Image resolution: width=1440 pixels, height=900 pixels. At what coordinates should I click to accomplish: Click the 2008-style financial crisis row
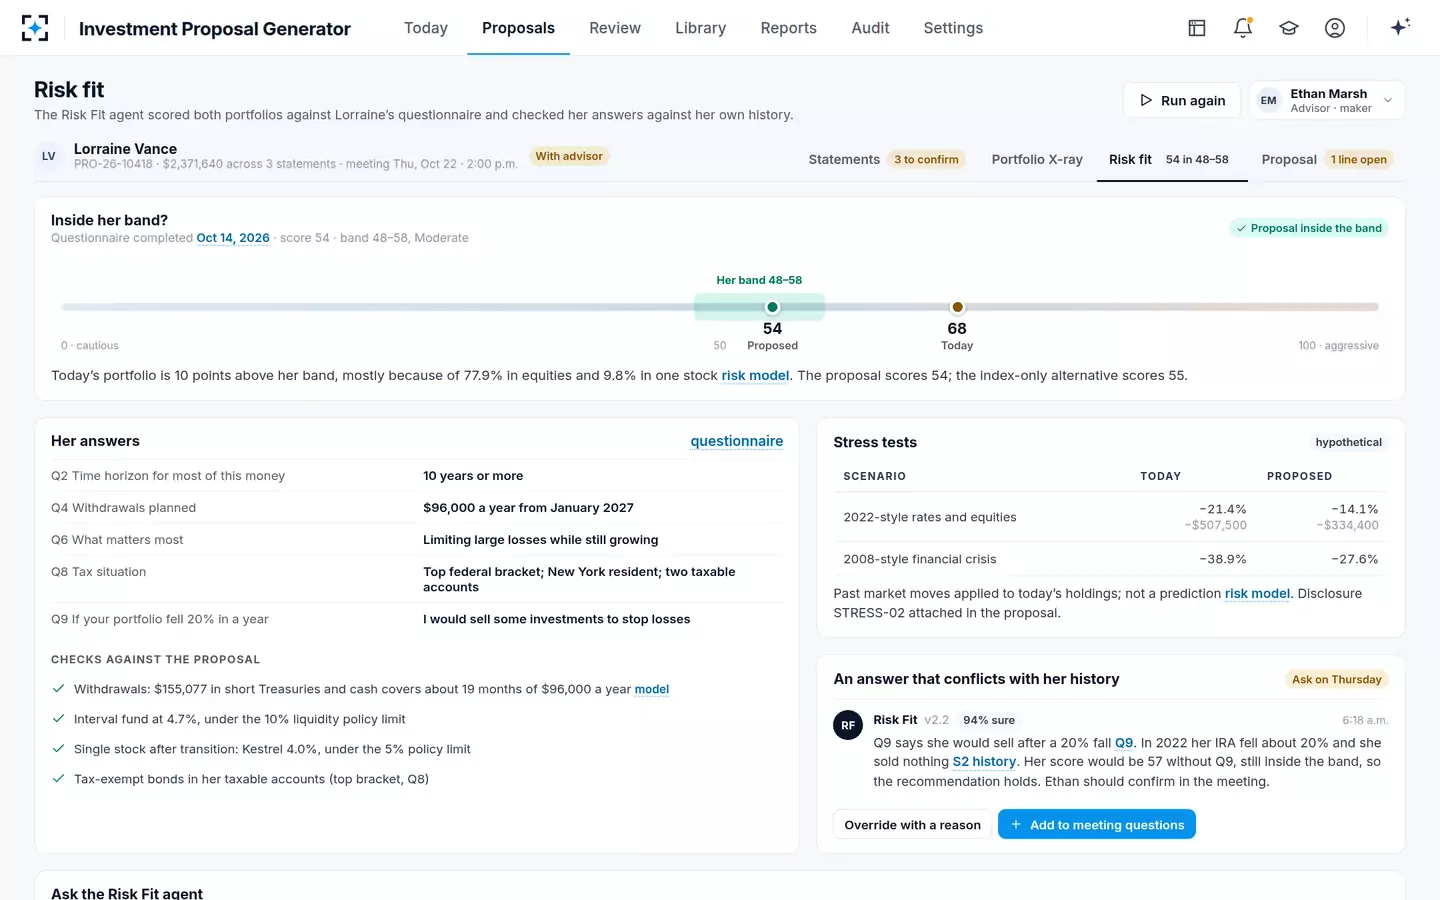point(1111,559)
